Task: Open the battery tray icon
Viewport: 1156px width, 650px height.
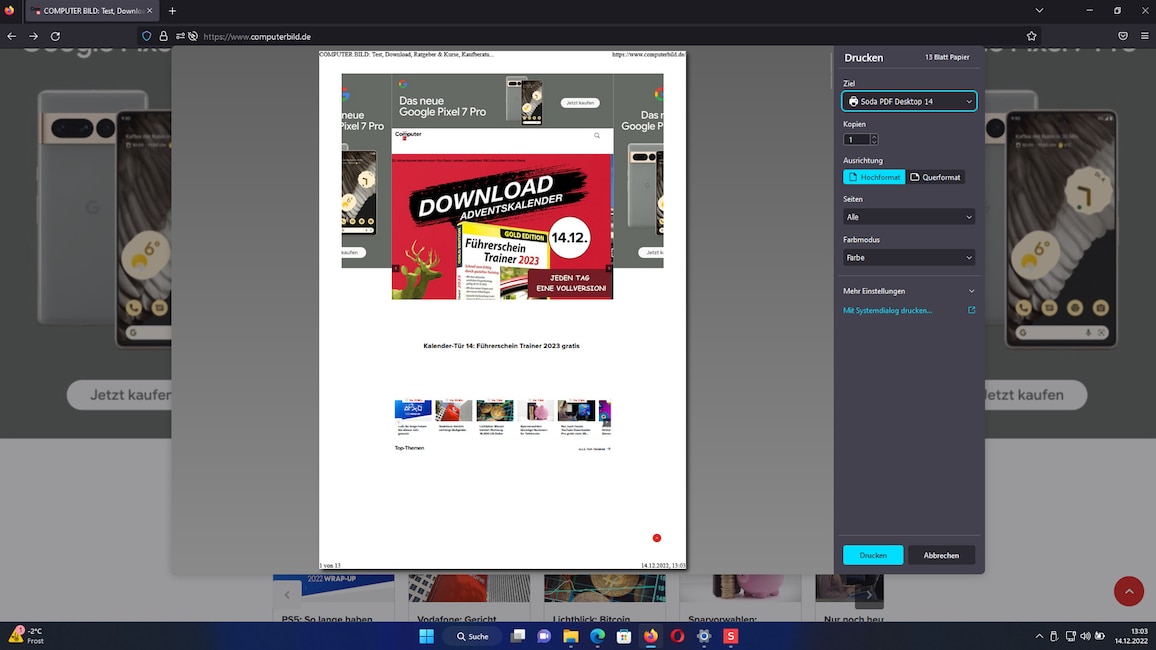Action: click(1099, 636)
